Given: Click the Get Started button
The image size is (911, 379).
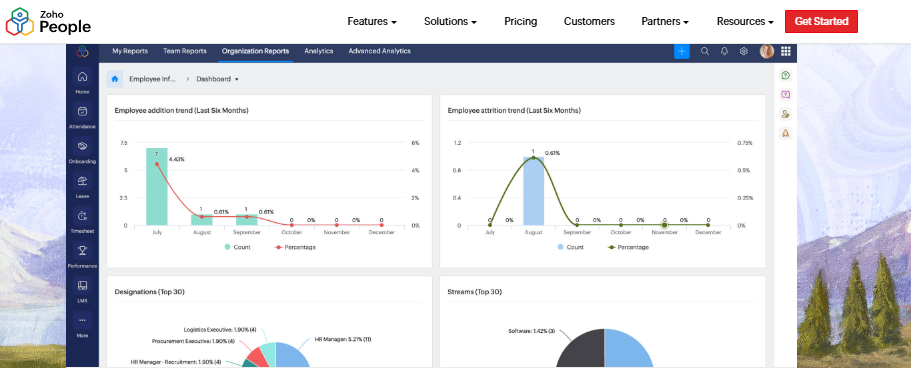Looking at the screenshot, I should (x=821, y=22).
